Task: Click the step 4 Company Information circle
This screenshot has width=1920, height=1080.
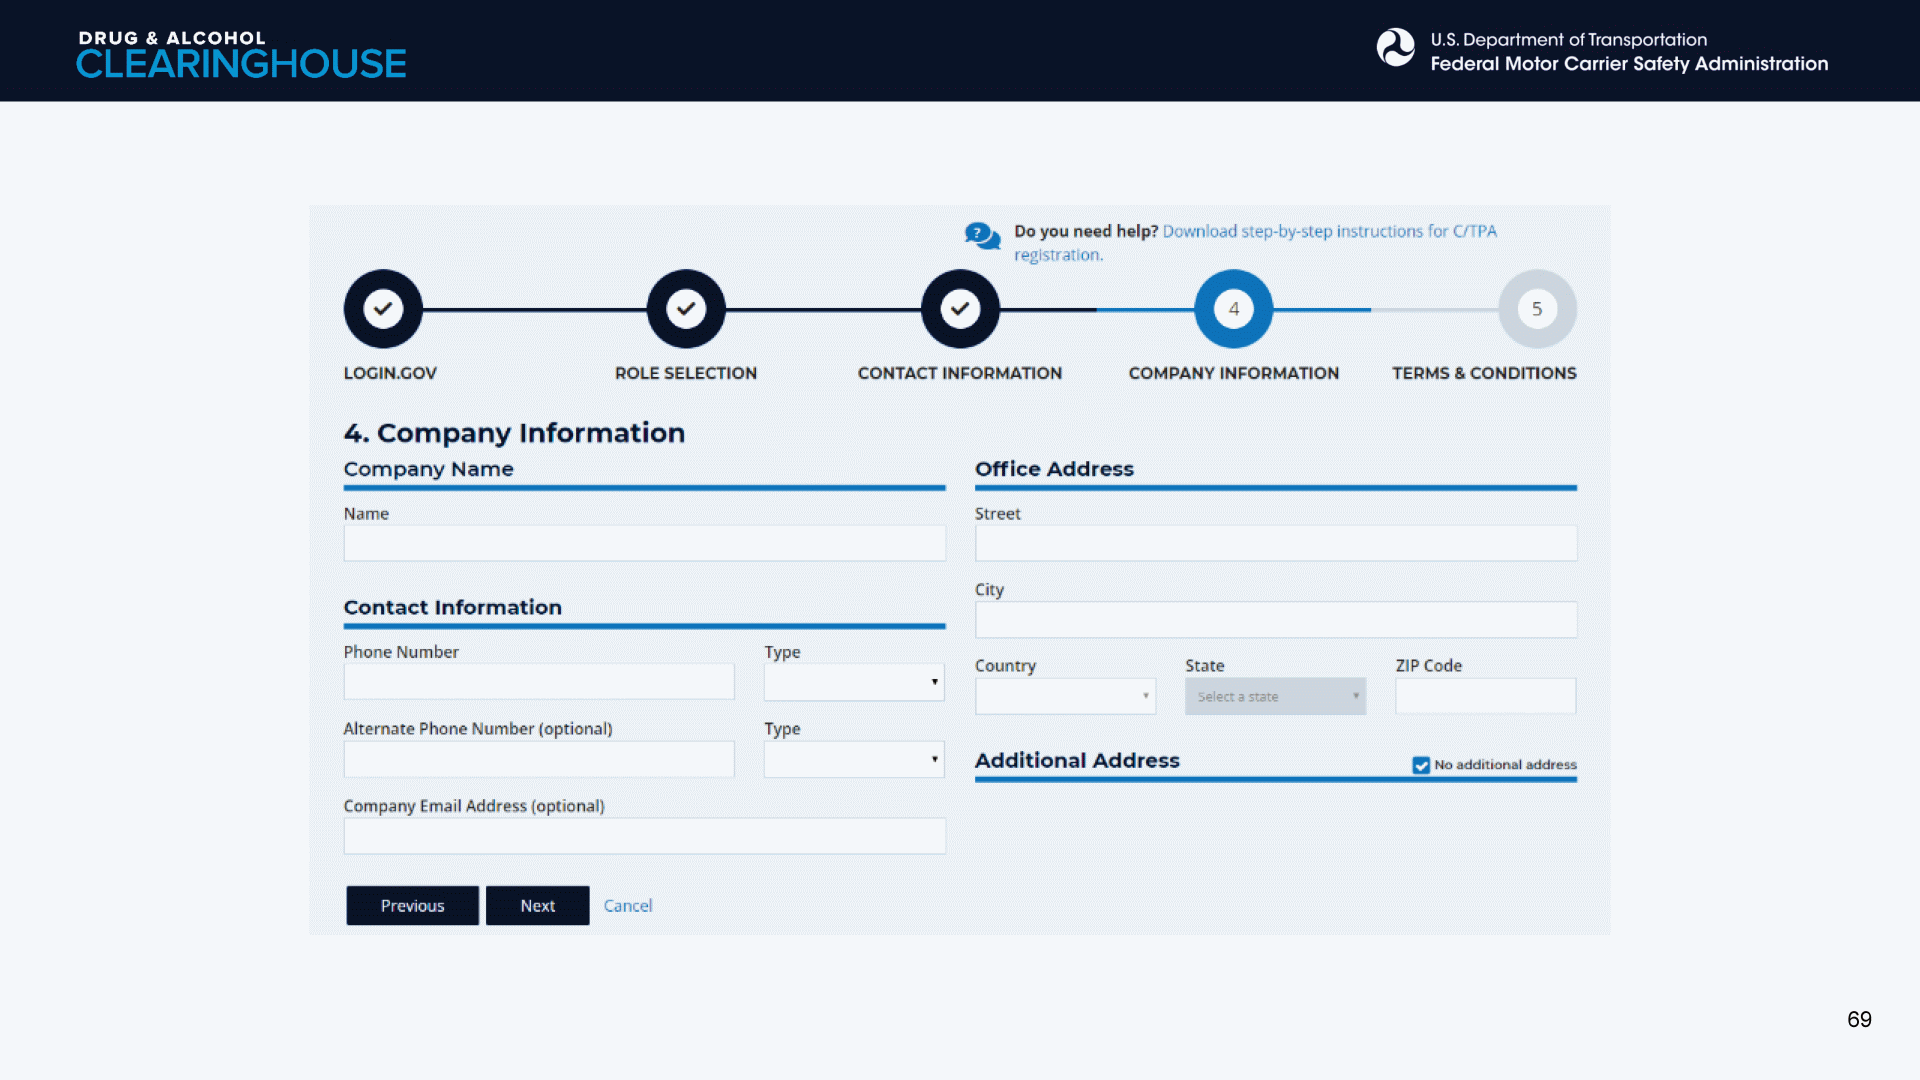Action: point(1233,309)
